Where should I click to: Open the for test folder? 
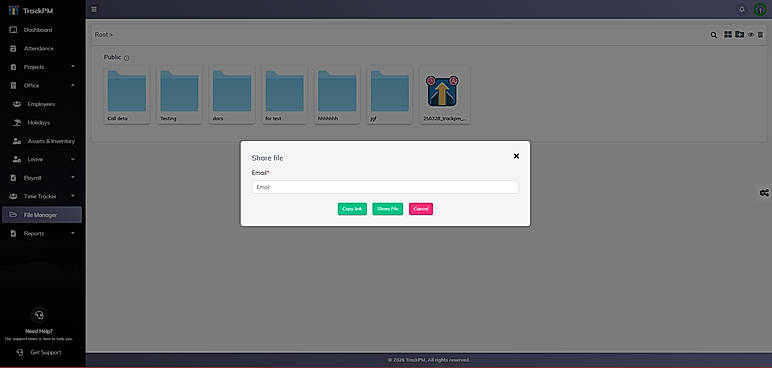(x=285, y=95)
